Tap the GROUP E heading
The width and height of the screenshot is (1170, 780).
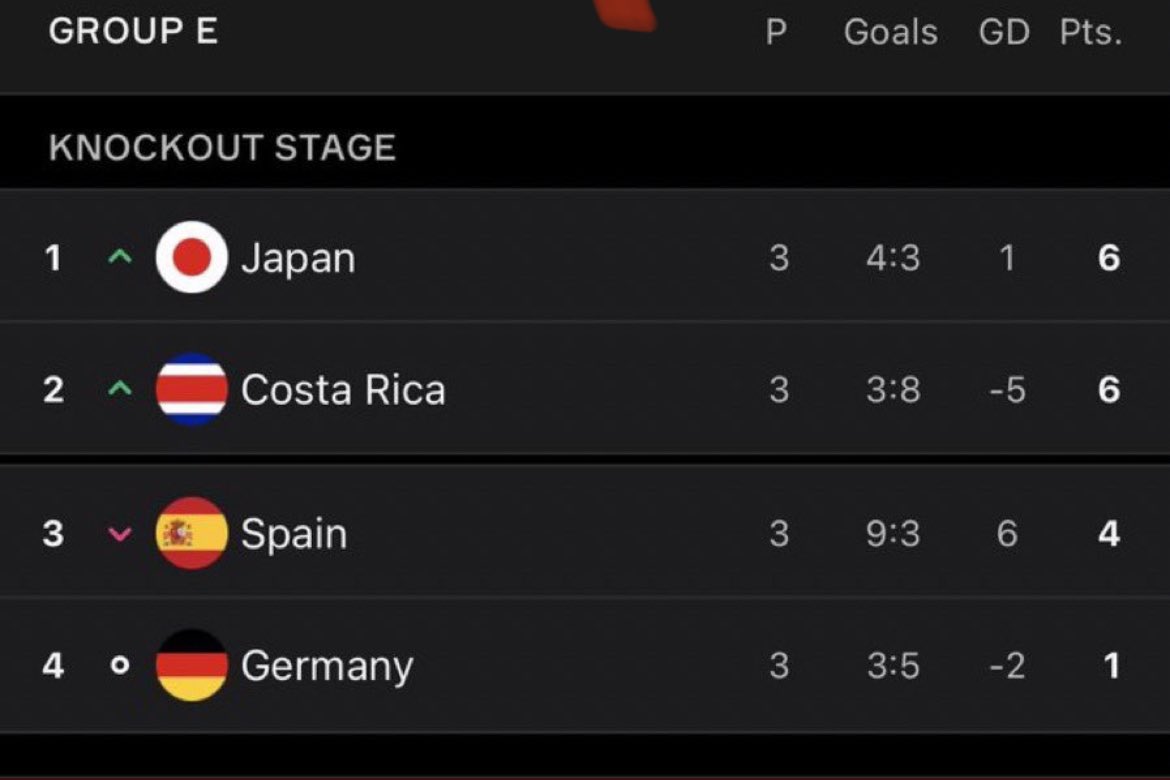(134, 31)
